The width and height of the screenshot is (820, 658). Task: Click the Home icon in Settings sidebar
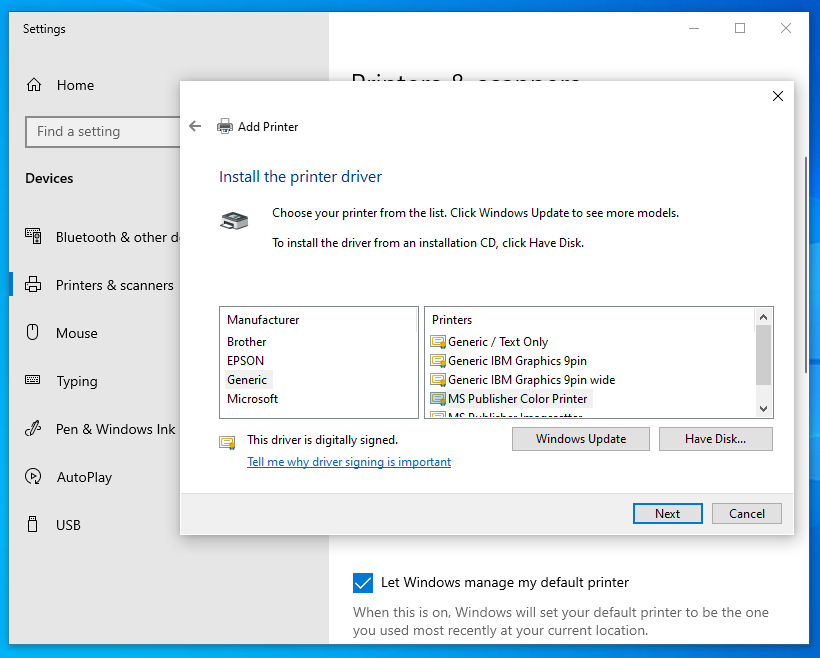coord(34,85)
